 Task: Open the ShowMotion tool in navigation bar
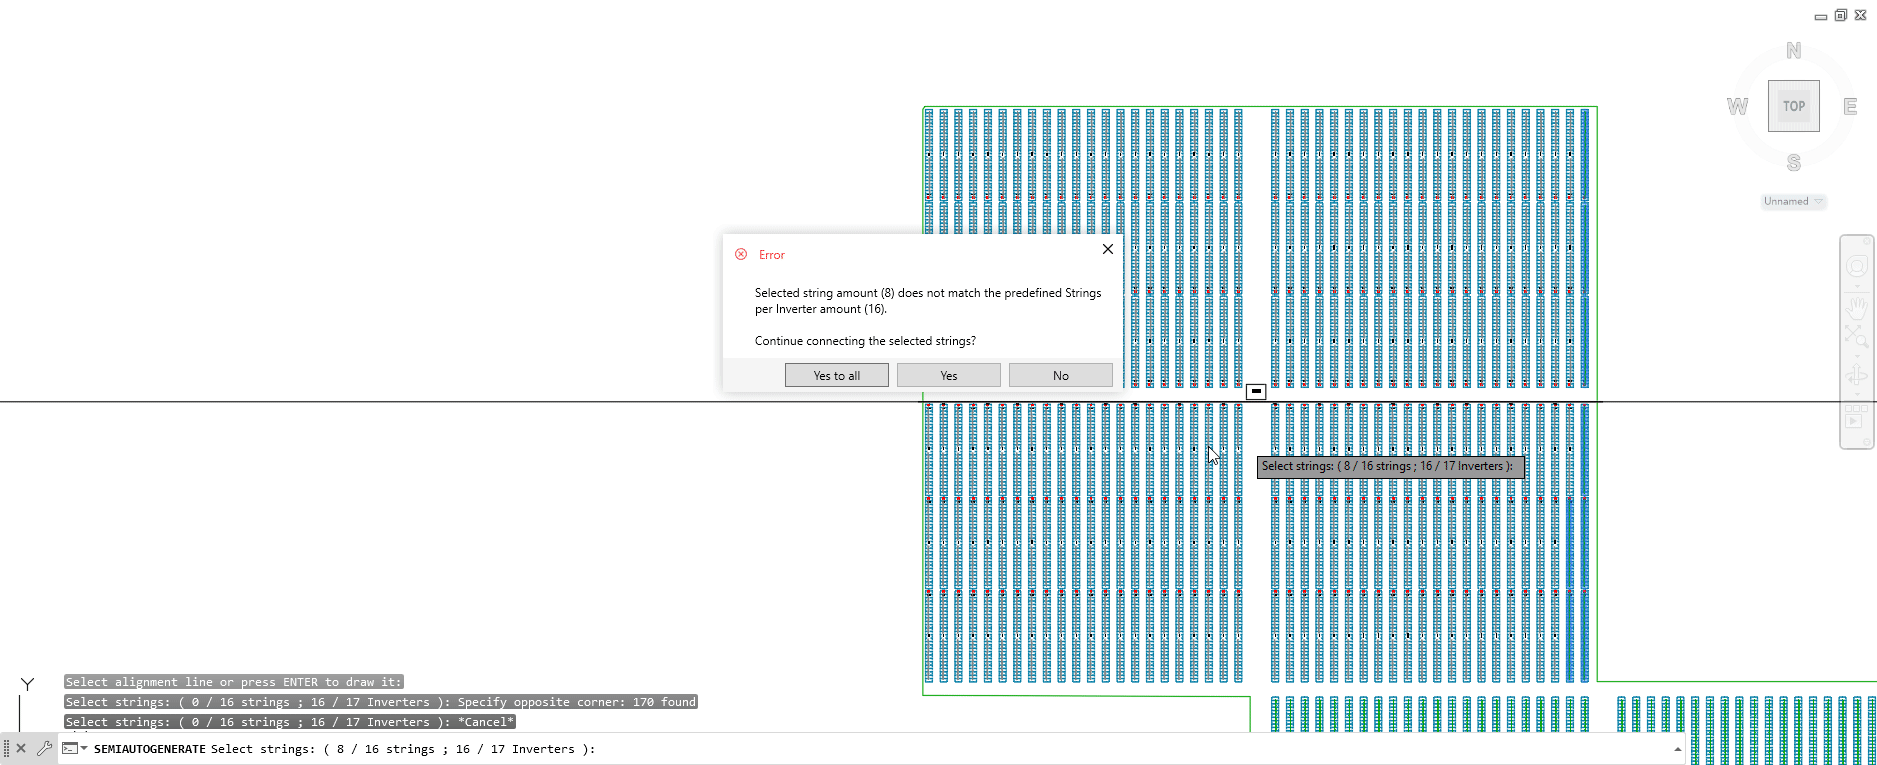point(1857,415)
